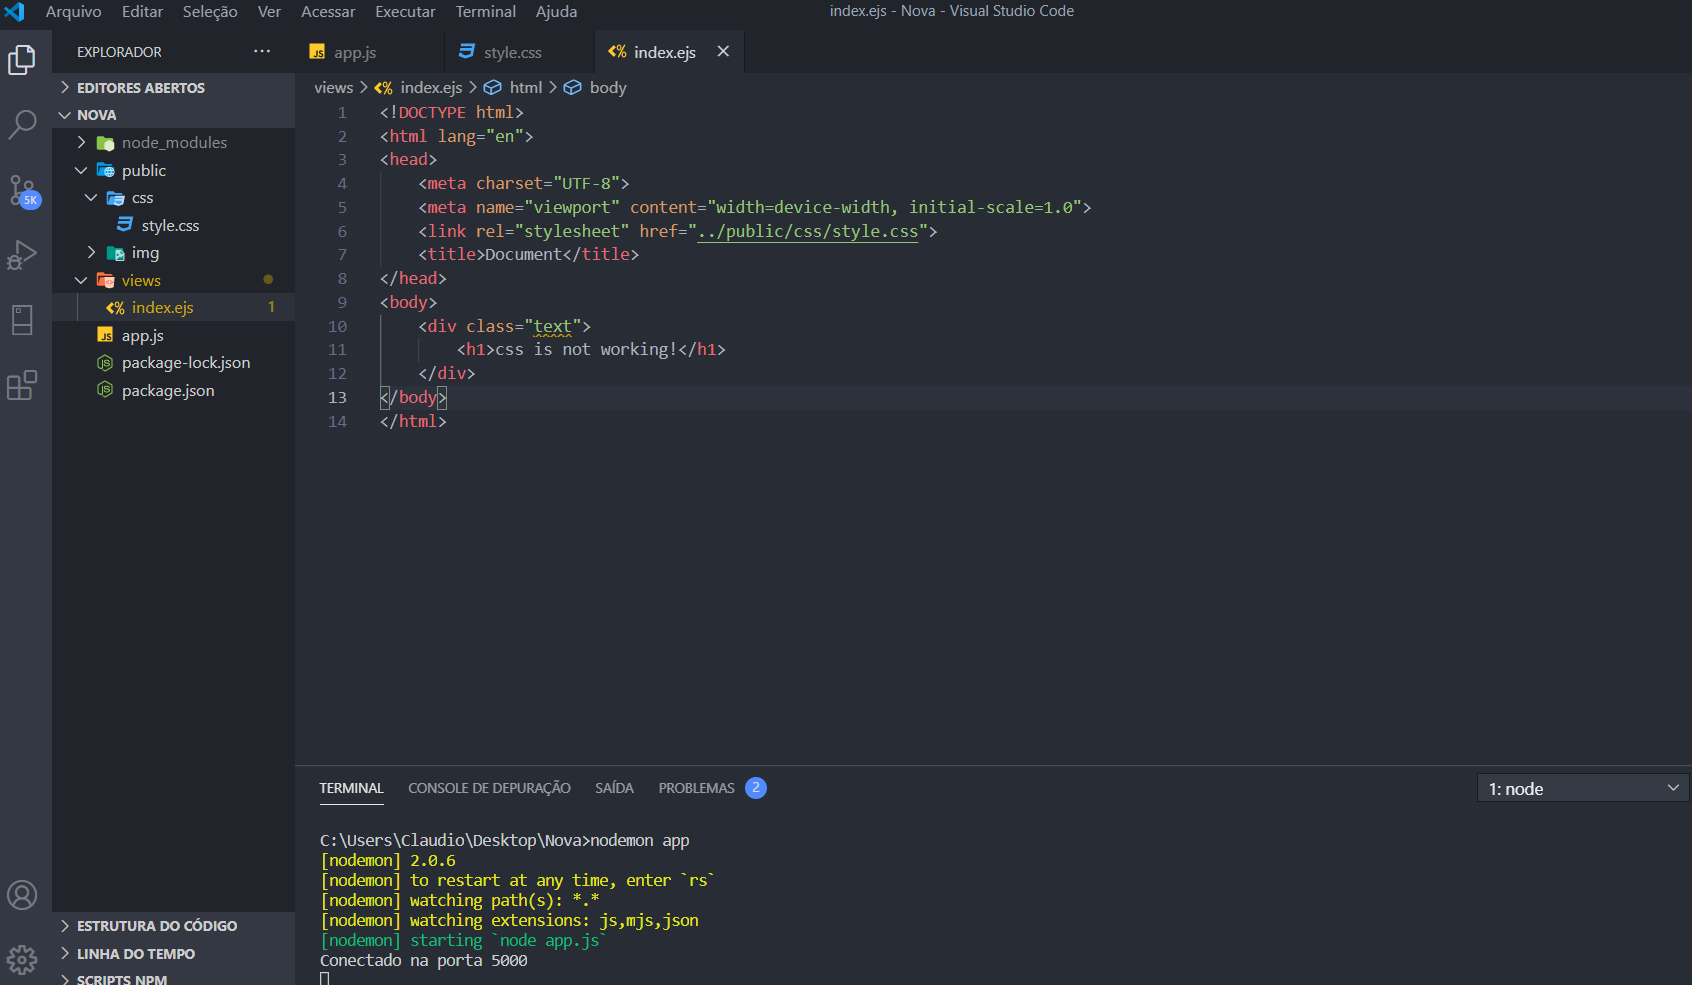Image resolution: width=1692 pixels, height=985 pixels.
Task: Click the h1 text 'css is not working!'
Action: pos(586,350)
